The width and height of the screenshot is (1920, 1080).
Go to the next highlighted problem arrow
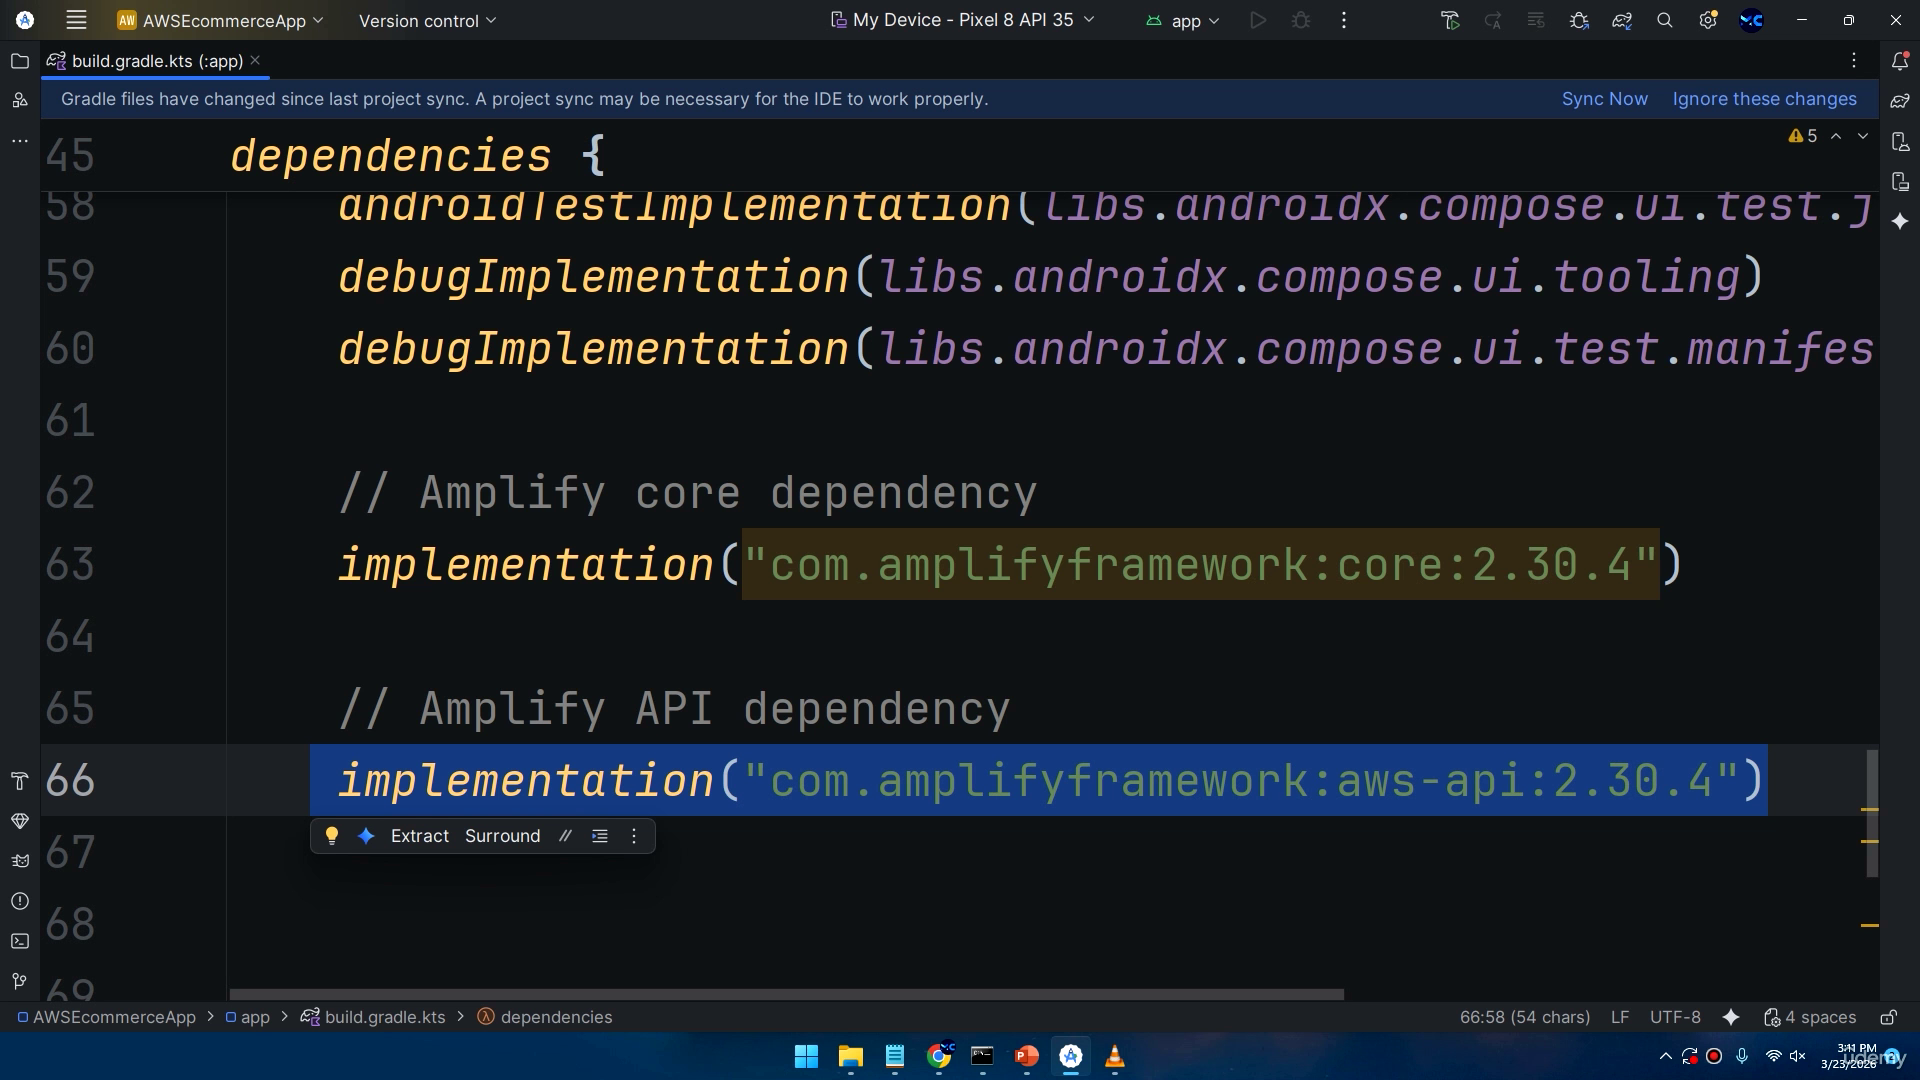click(x=1863, y=136)
